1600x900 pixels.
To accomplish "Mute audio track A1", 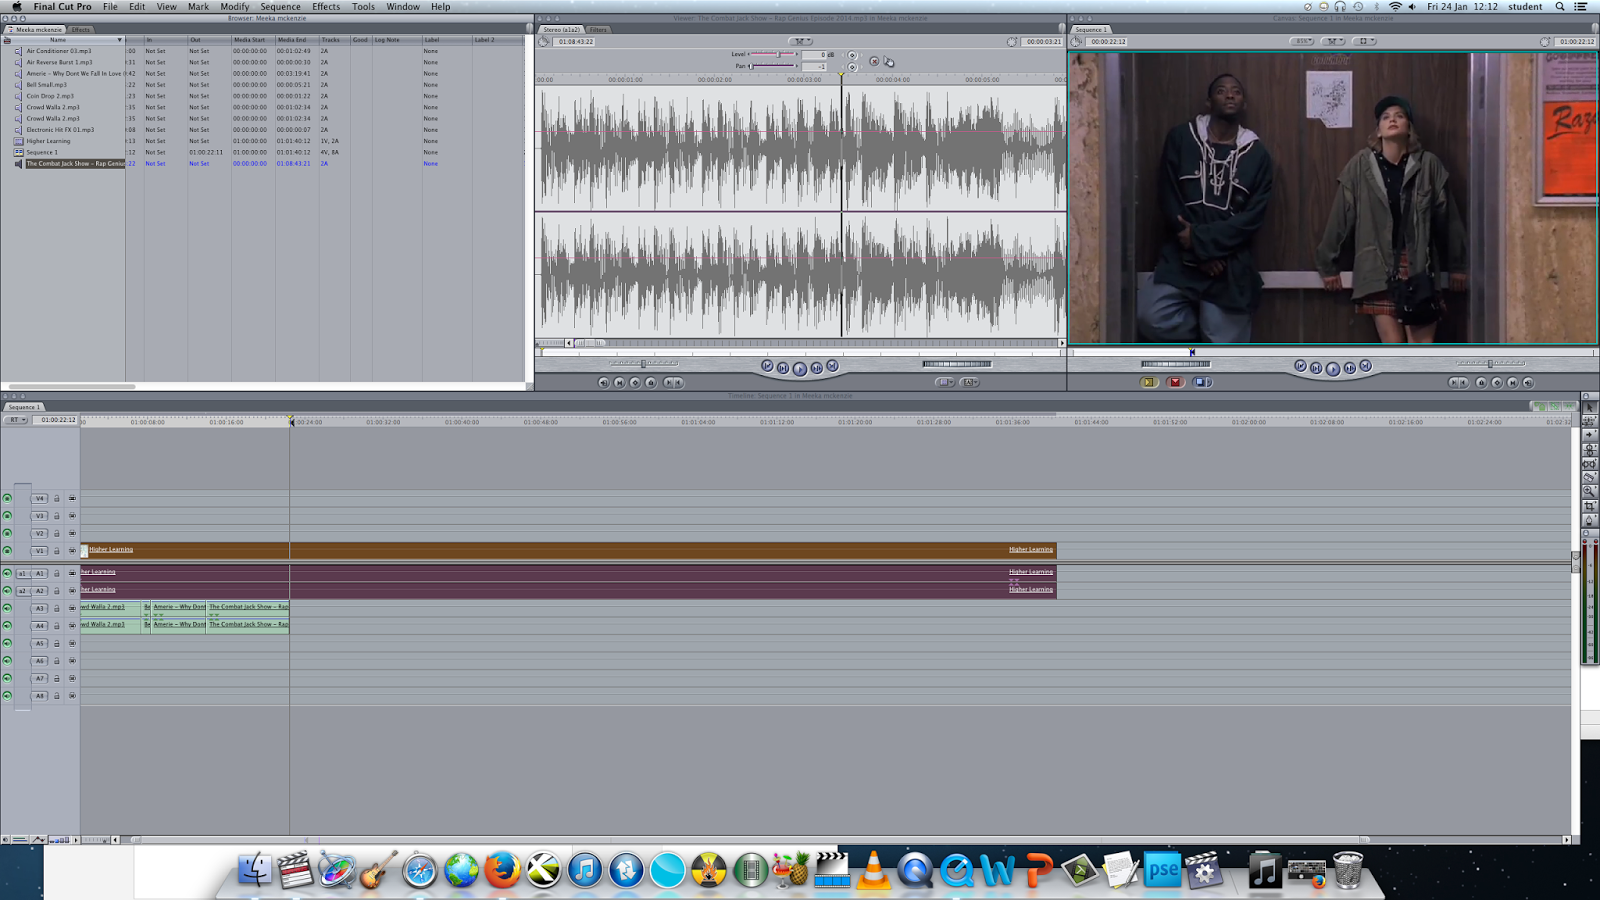I will (x=7, y=573).
